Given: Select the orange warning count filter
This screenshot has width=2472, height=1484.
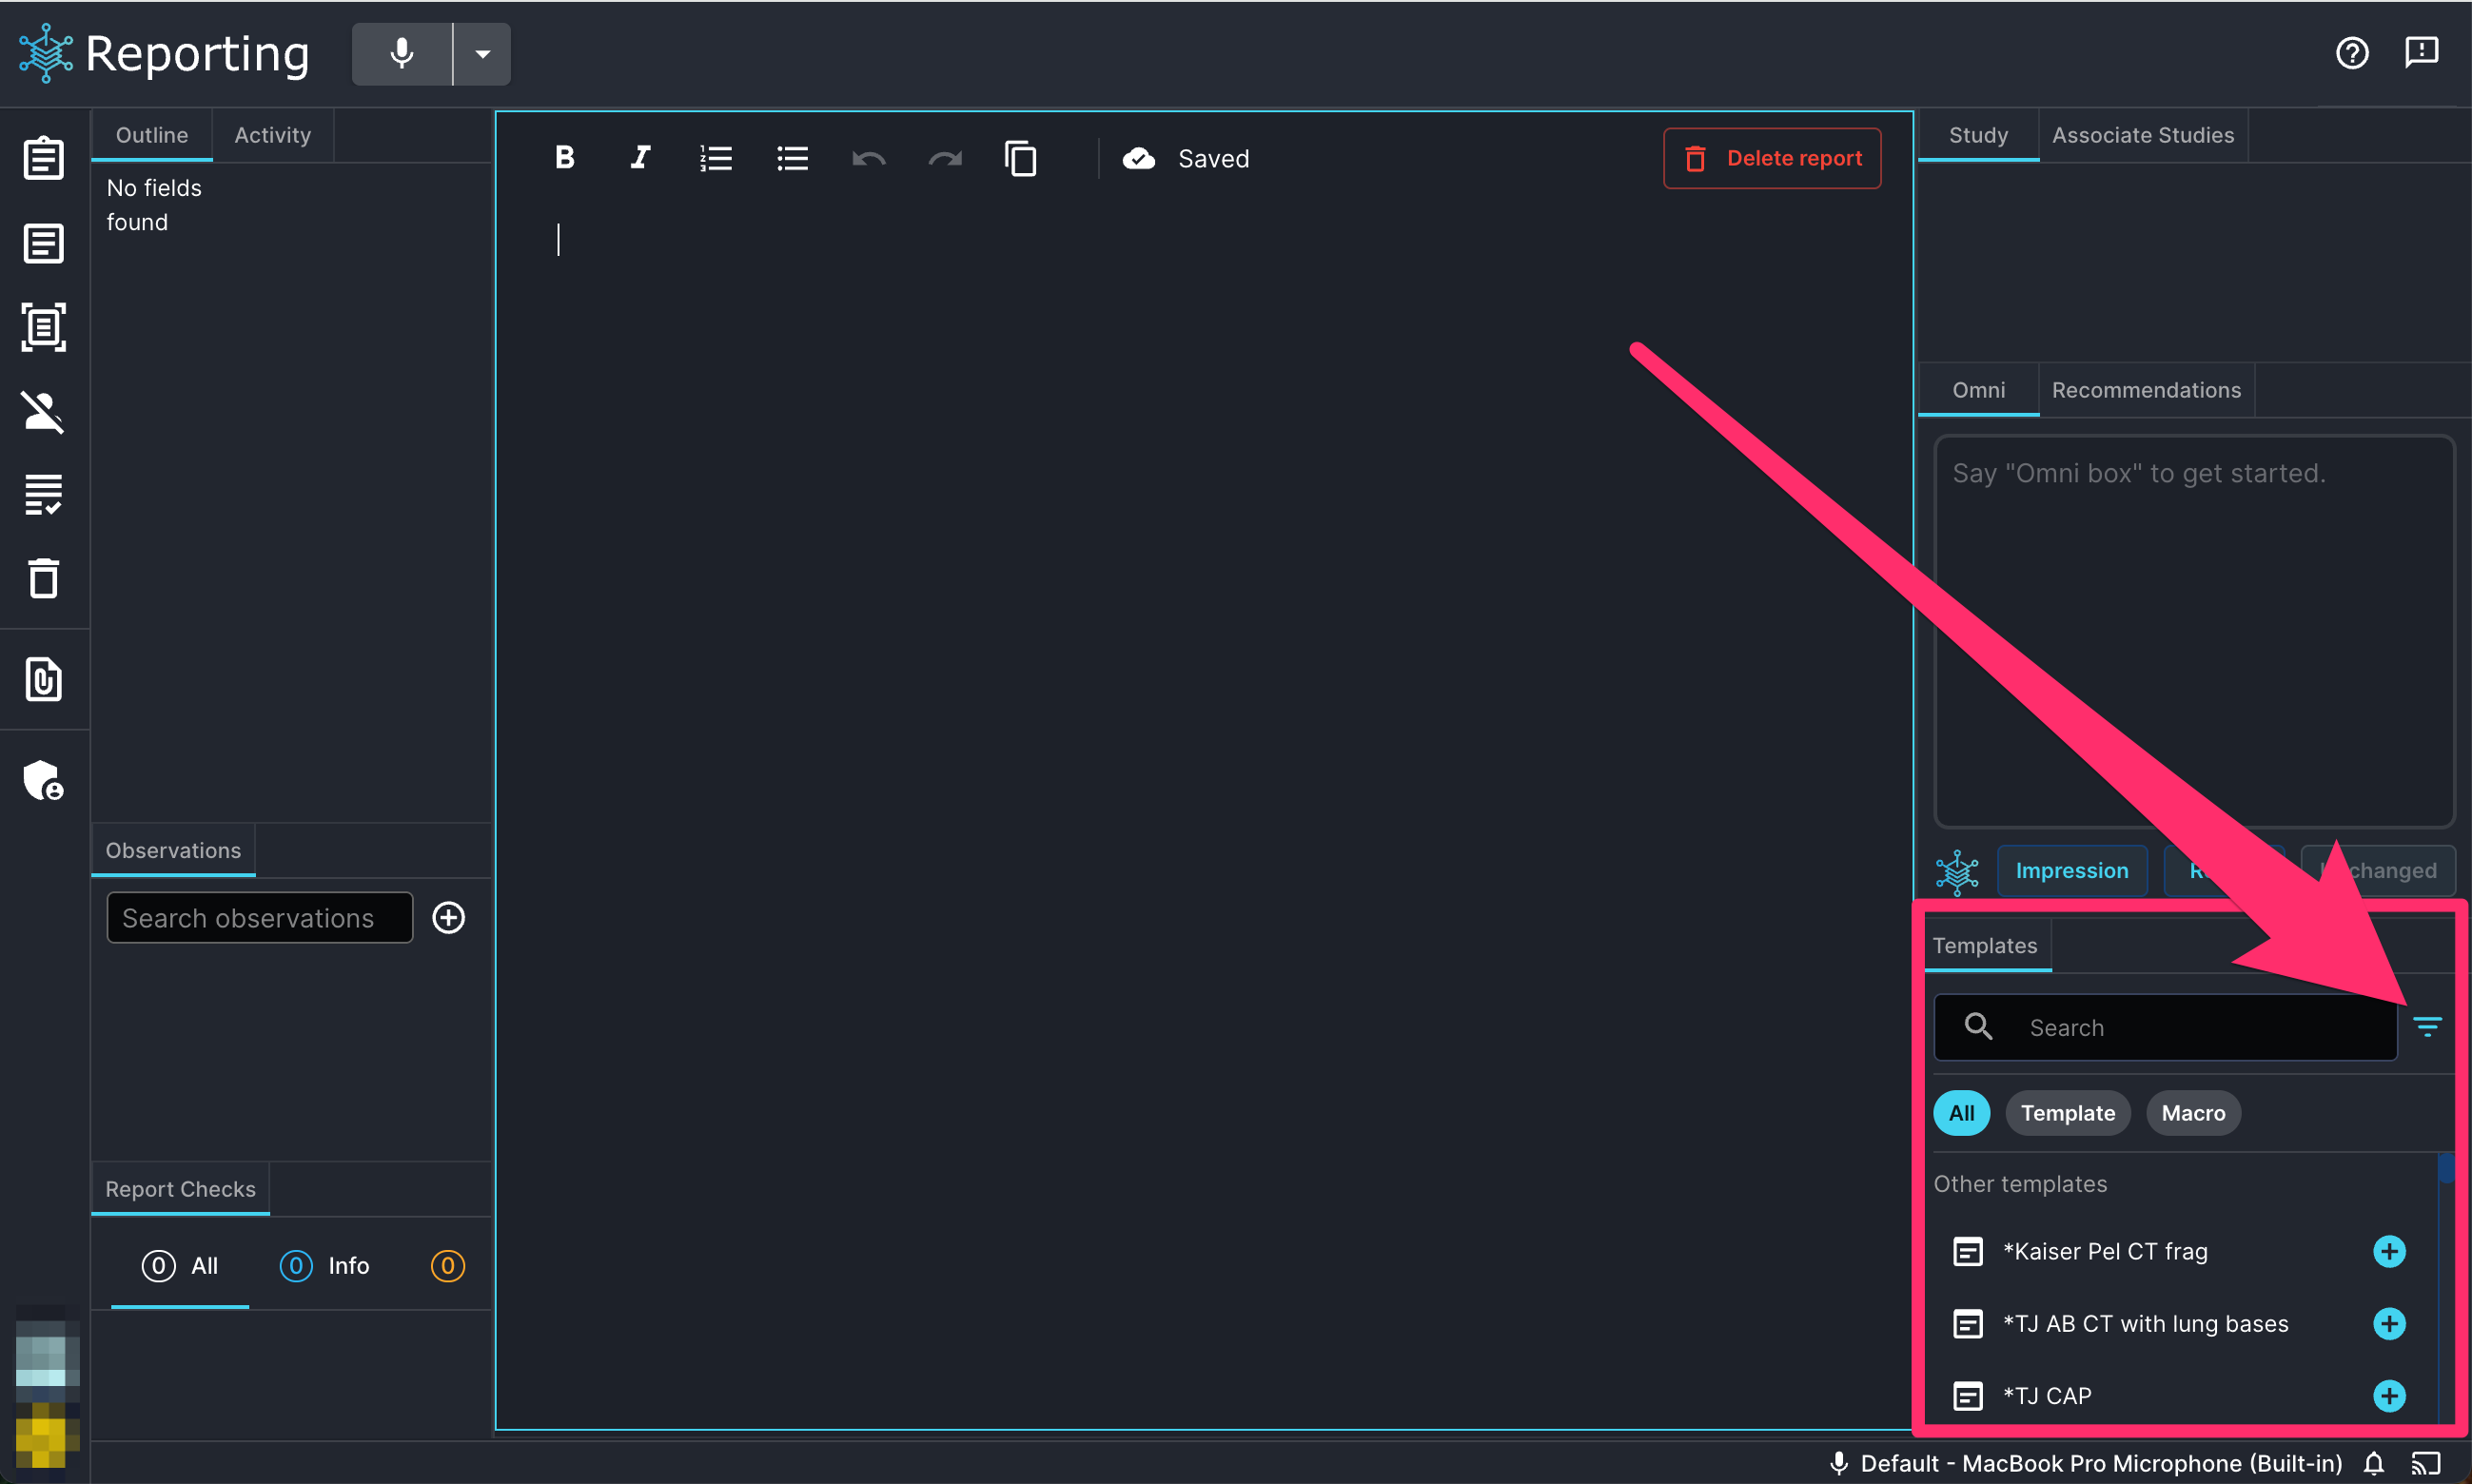Looking at the screenshot, I should tap(448, 1265).
